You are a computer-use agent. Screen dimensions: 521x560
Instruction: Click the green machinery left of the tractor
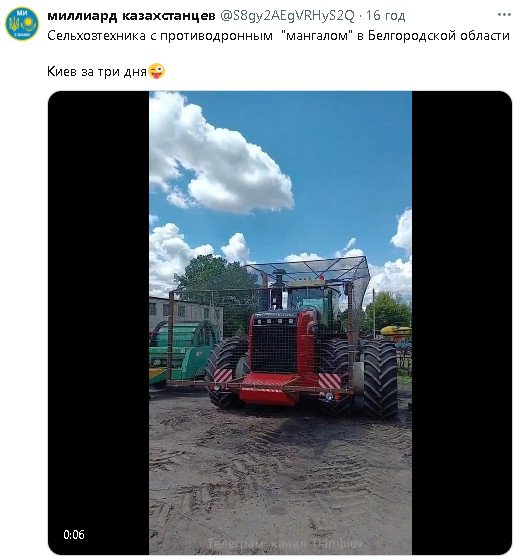[180, 354]
